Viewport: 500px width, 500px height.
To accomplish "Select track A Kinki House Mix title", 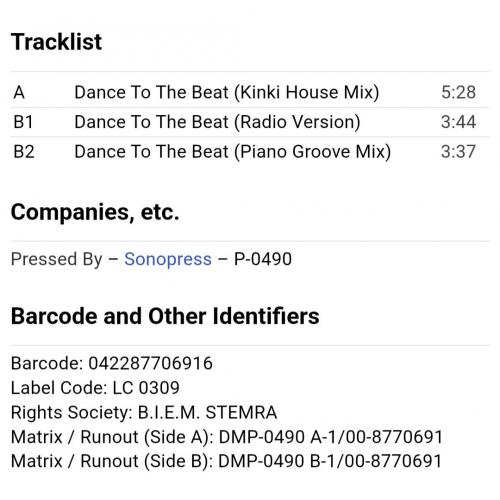I will pos(227,92).
